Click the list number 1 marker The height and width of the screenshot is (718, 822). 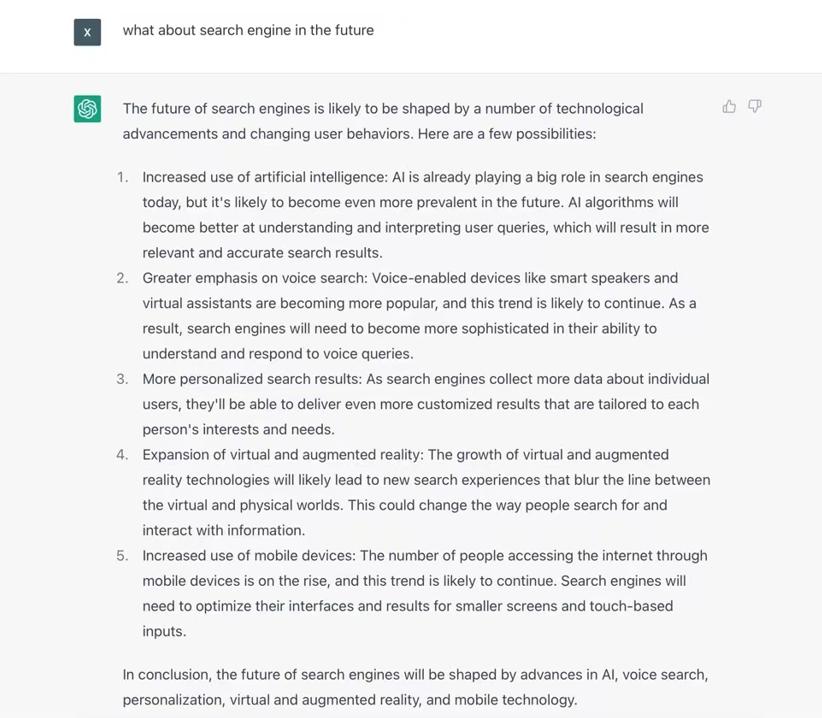(x=122, y=177)
